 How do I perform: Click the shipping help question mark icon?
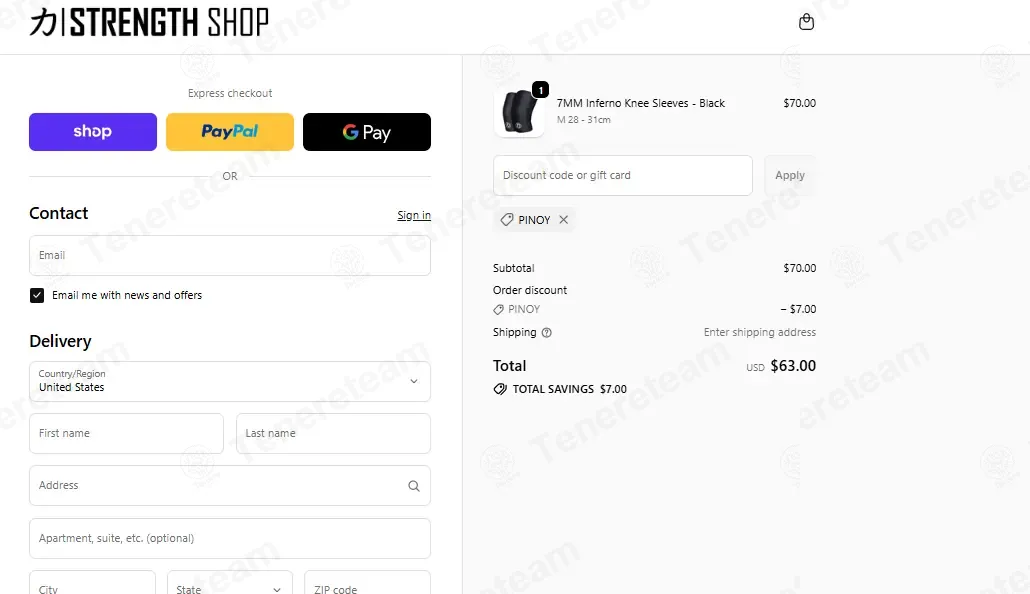(547, 332)
